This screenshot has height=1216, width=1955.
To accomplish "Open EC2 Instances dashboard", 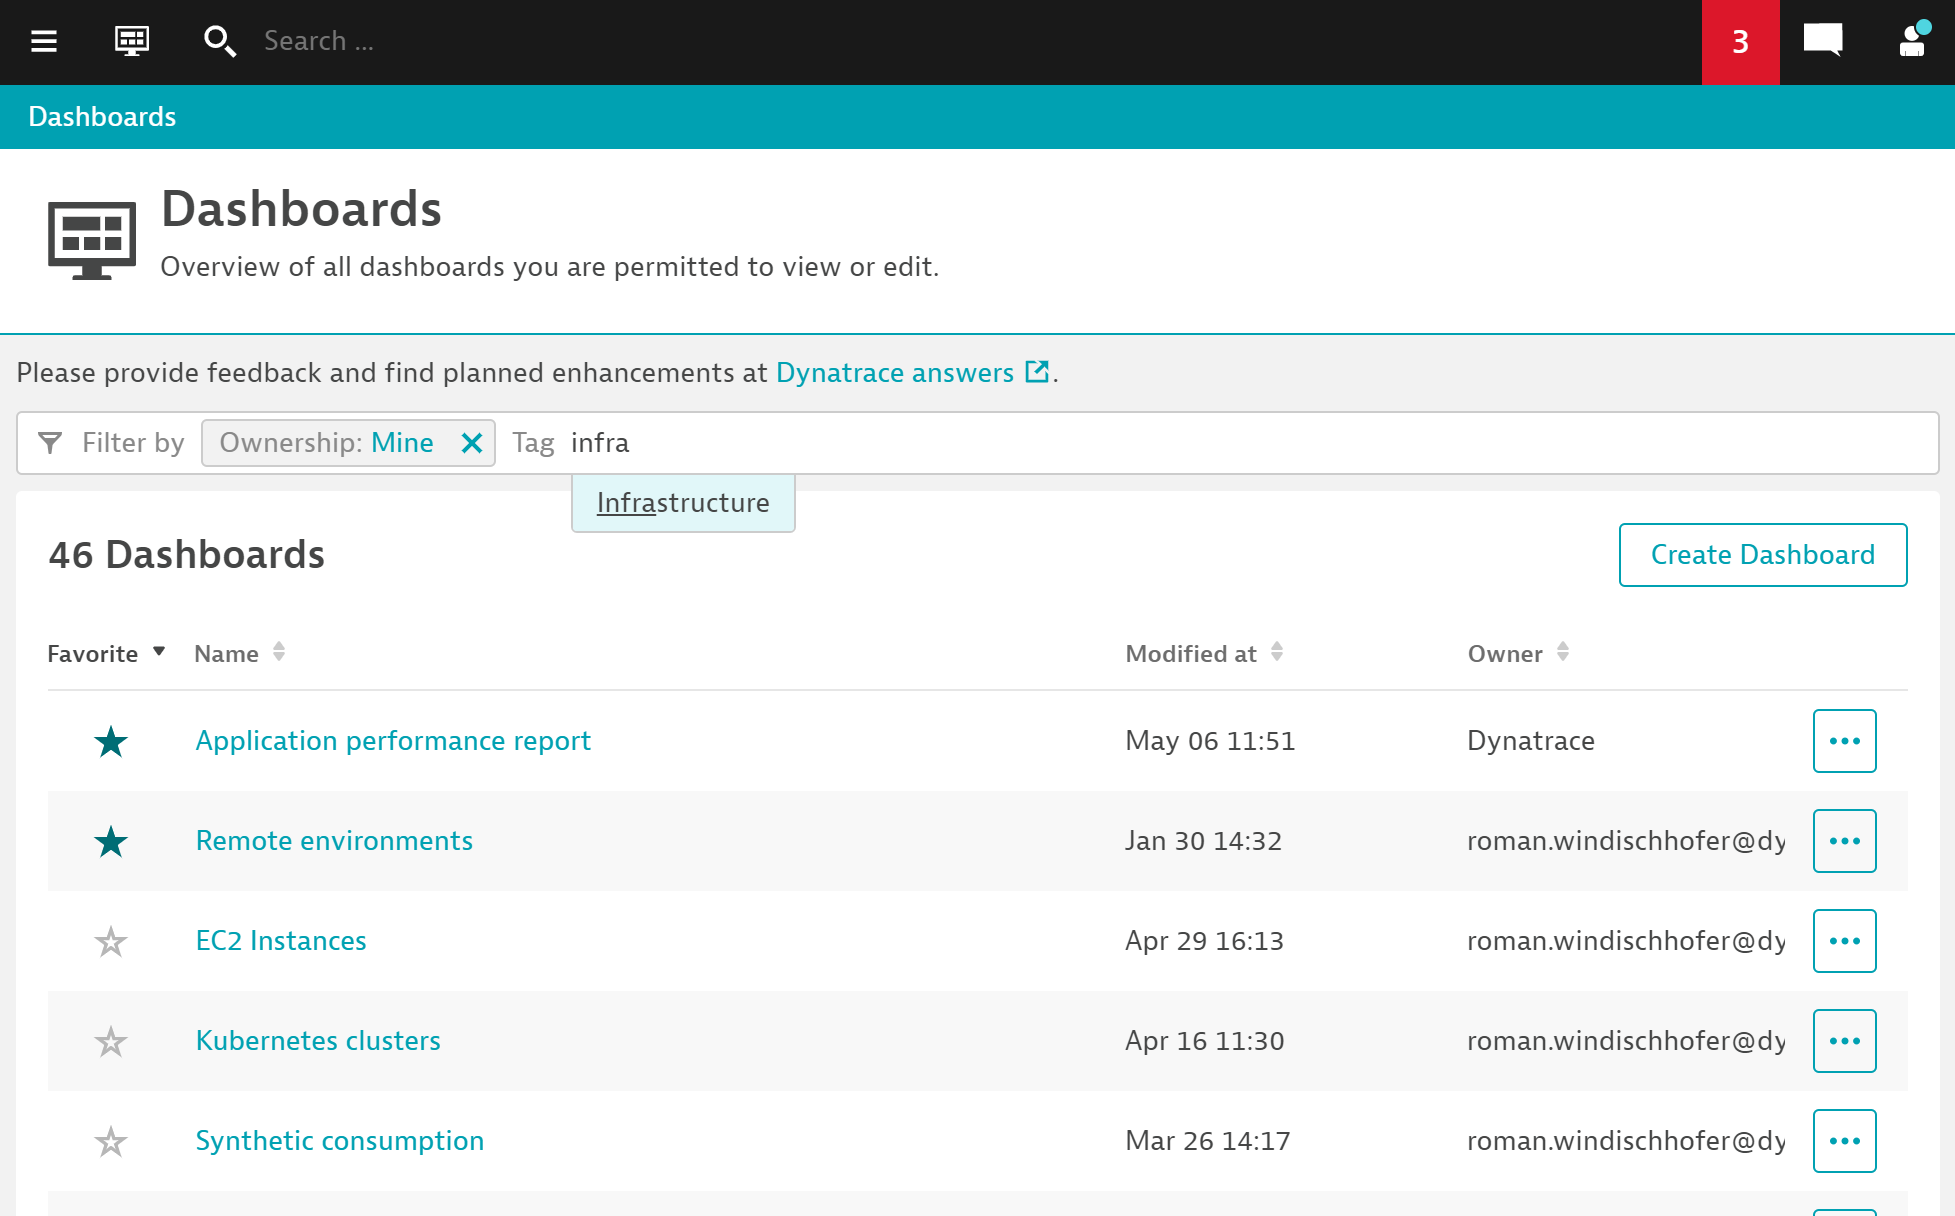I will (x=281, y=941).
